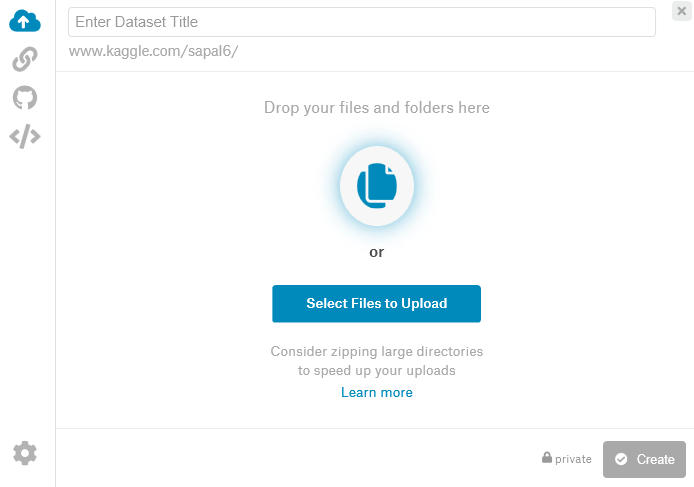Click the 'Drop your files and folders here' text

377,108
